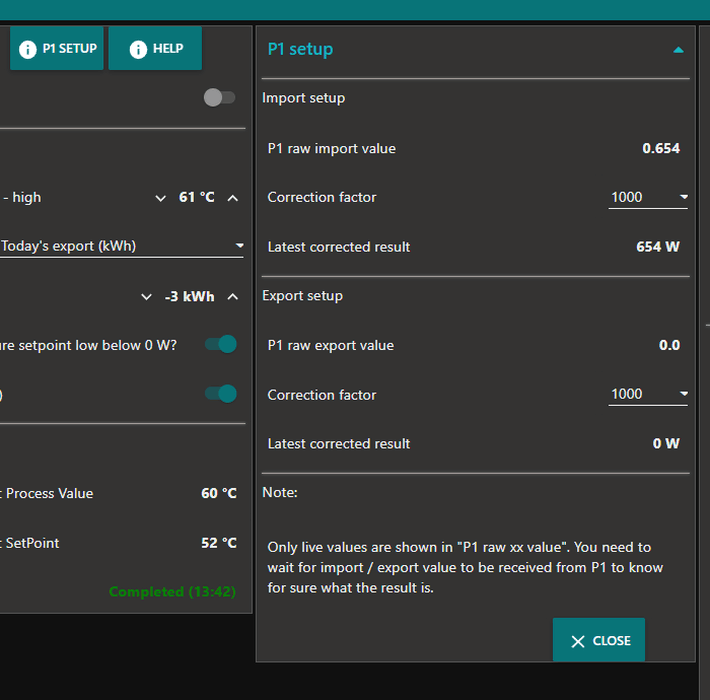Screen dimensions: 710x700
Task: Raise the 61 °C value with up chevron
Action: [x=233, y=198]
